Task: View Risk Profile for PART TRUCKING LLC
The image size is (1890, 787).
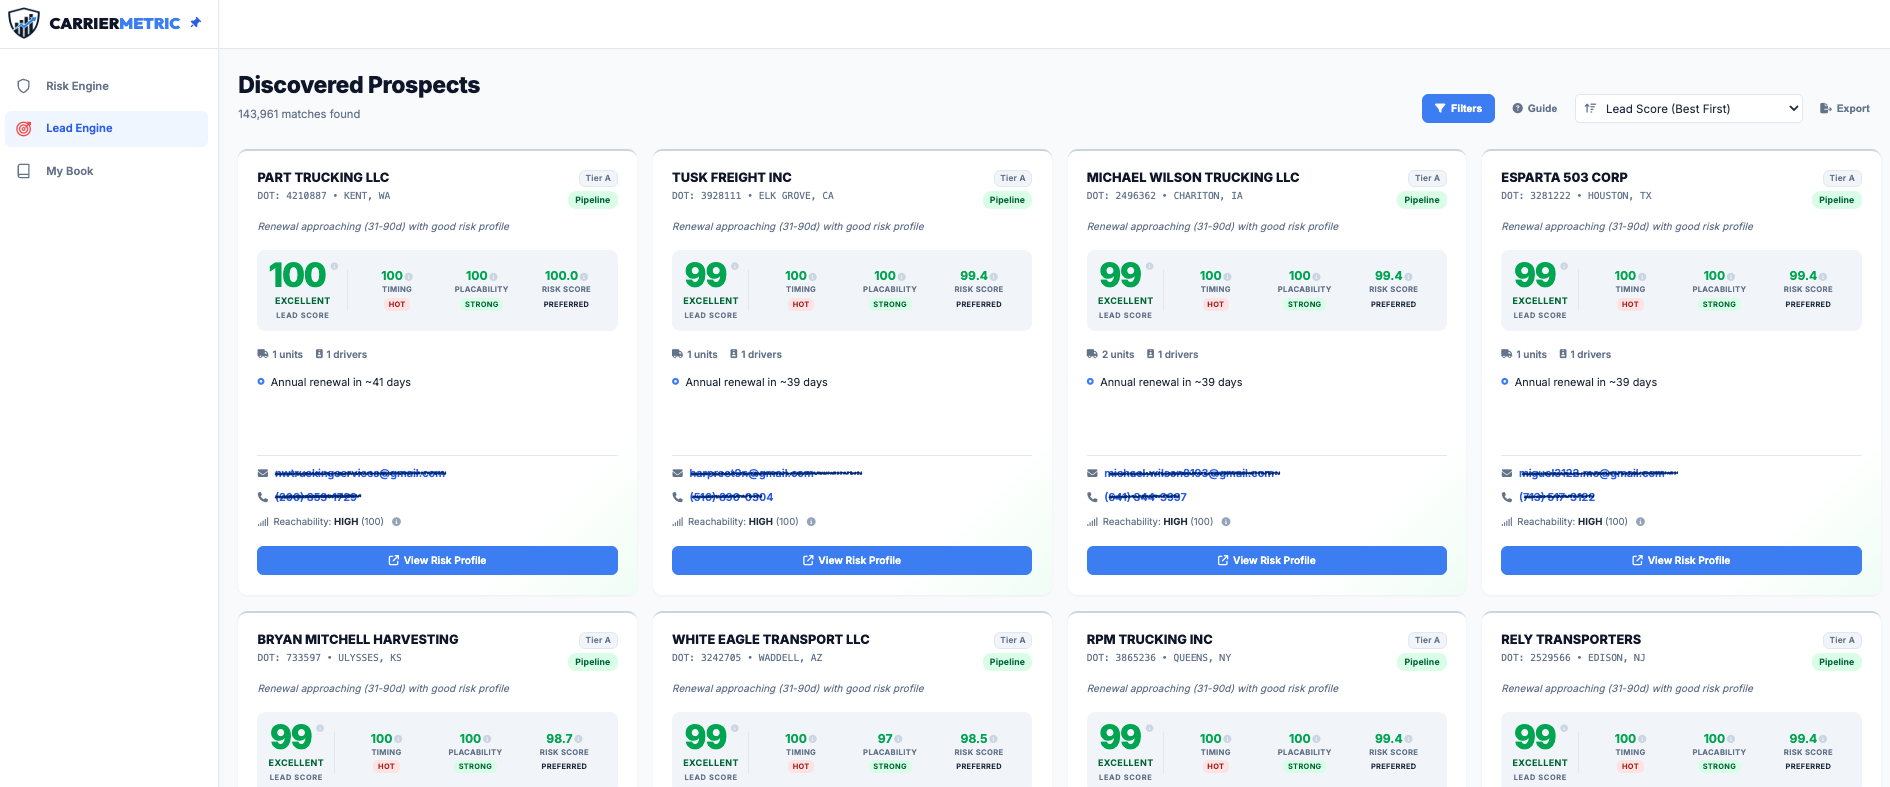Action: (x=437, y=560)
